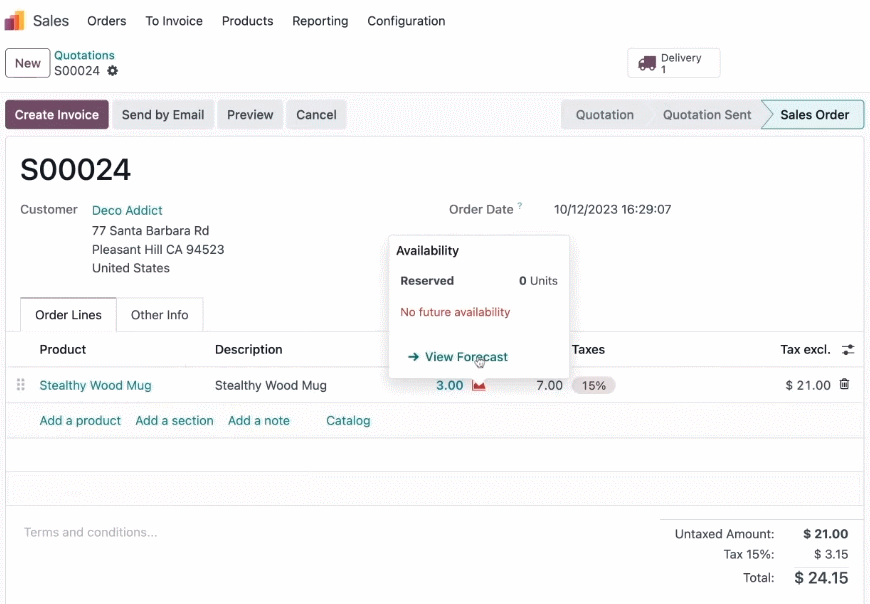This screenshot has width=870, height=604.
Task: Click the Sales app logo icon
Action: click(14, 21)
